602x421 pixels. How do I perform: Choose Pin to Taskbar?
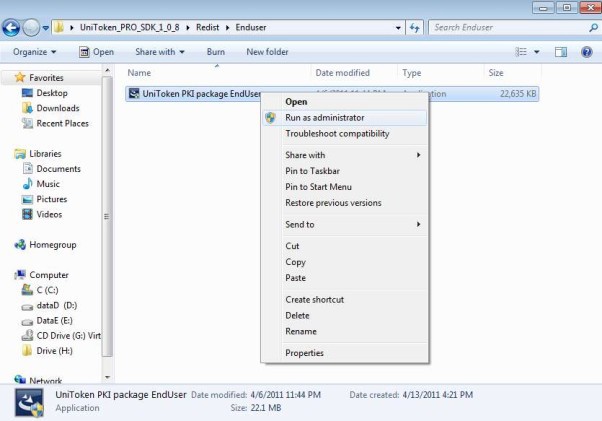(344, 171)
